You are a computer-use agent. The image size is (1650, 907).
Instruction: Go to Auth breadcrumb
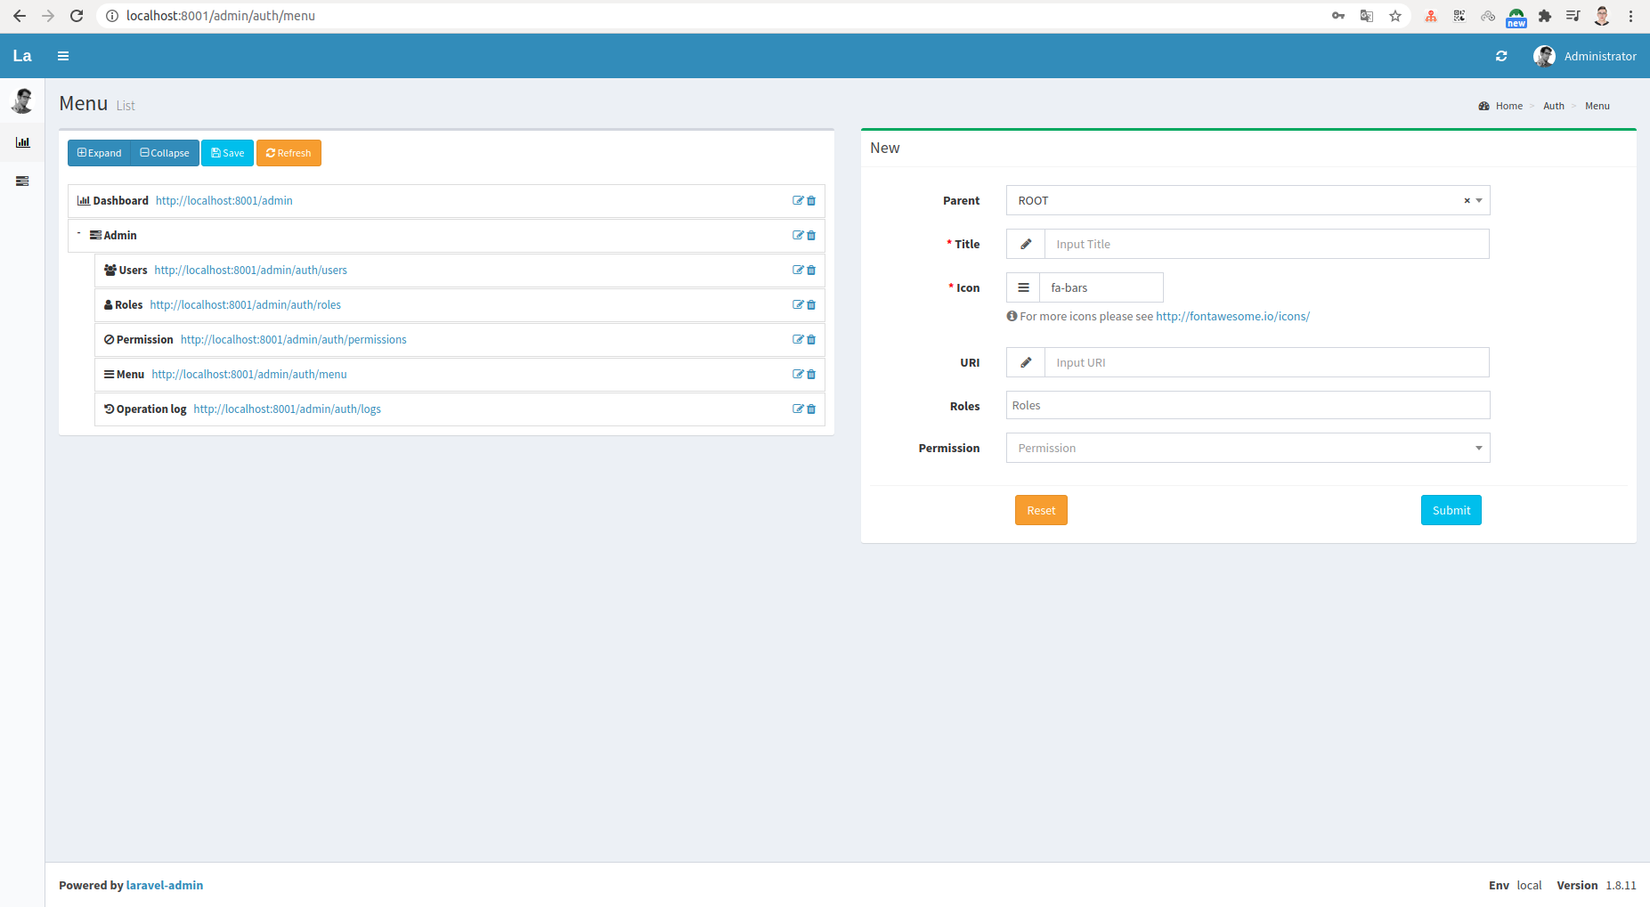(x=1553, y=106)
